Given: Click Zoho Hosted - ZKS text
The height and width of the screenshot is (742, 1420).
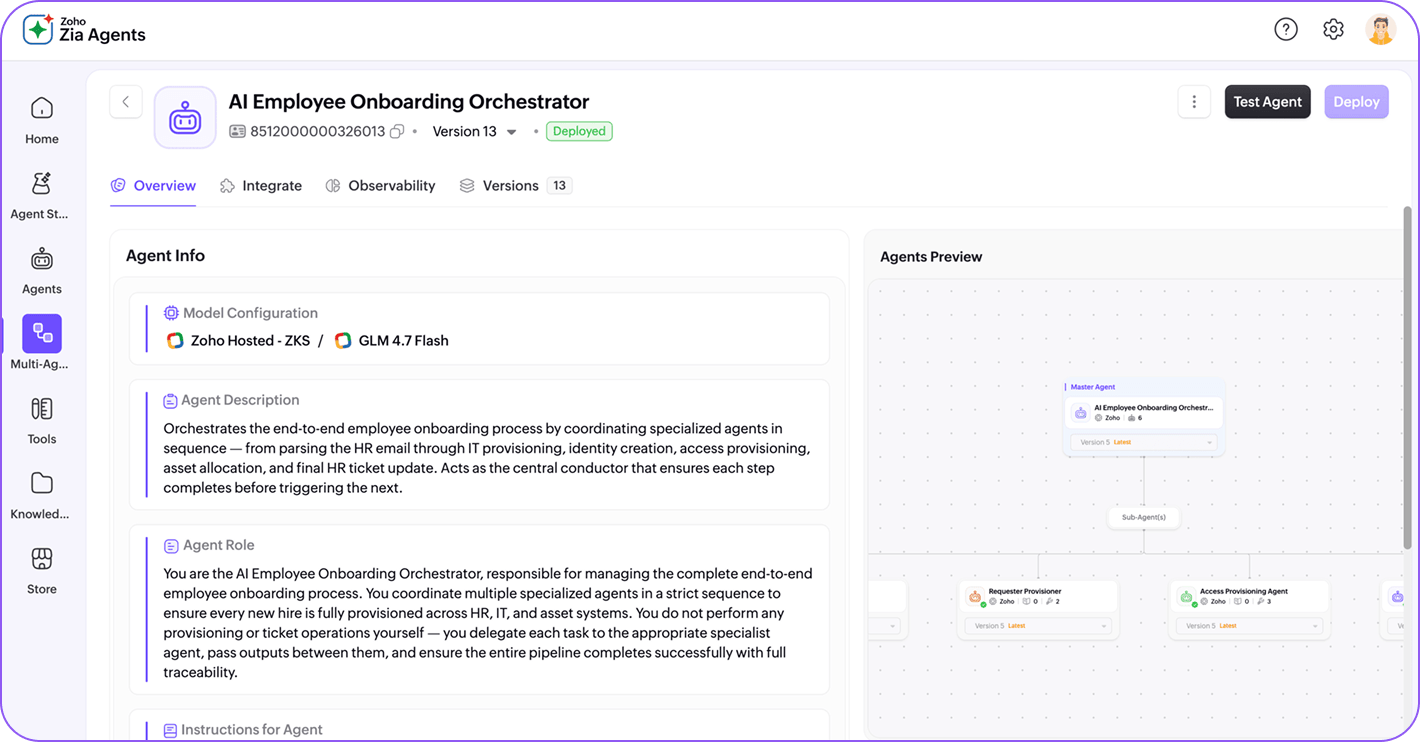Looking at the screenshot, I should pos(250,341).
